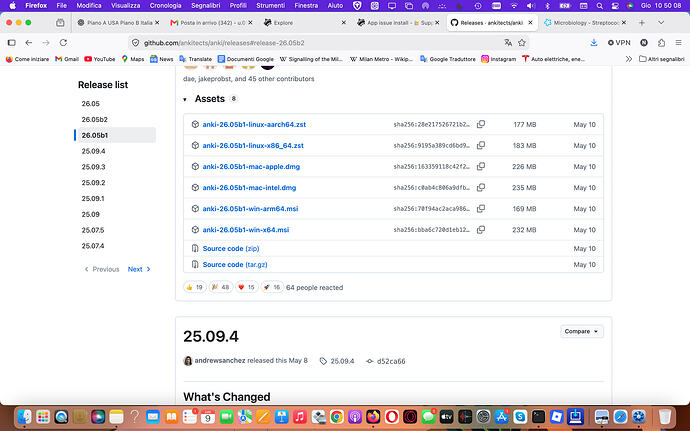This screenshot has width=690, height=431.
Task: Click the shield site information icon
Action: pyautogui.click(x=136, y=43)
